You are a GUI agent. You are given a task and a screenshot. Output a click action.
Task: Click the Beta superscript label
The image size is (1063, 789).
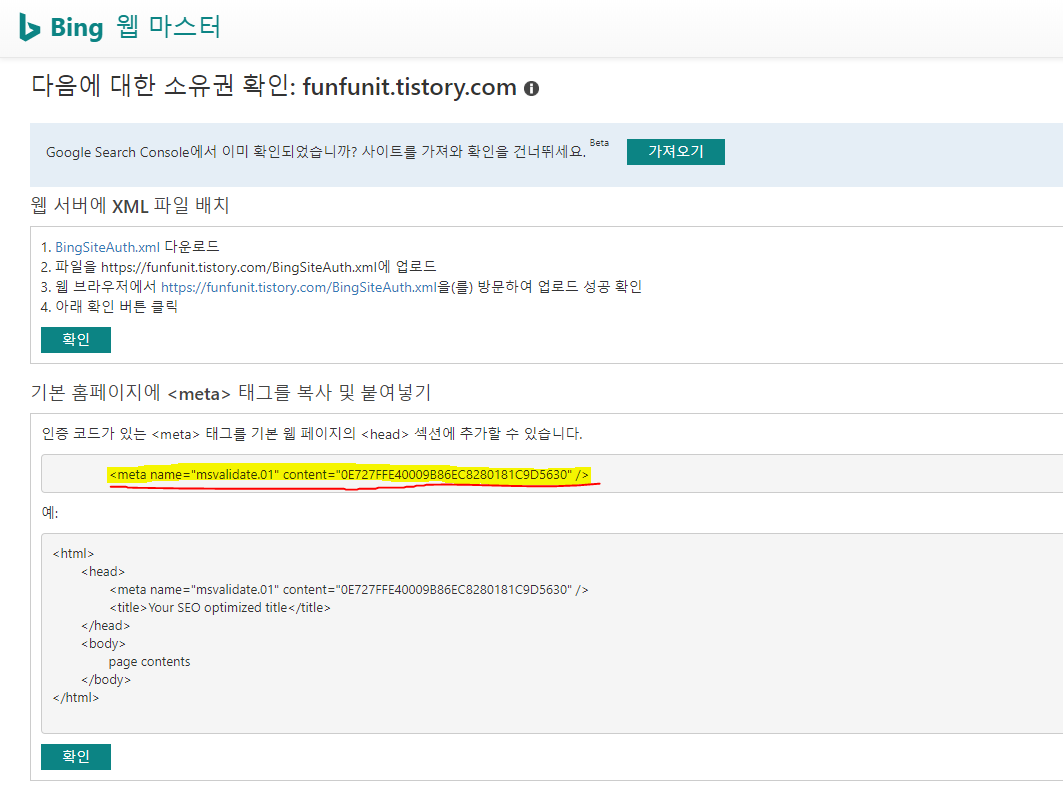(599, 143)
